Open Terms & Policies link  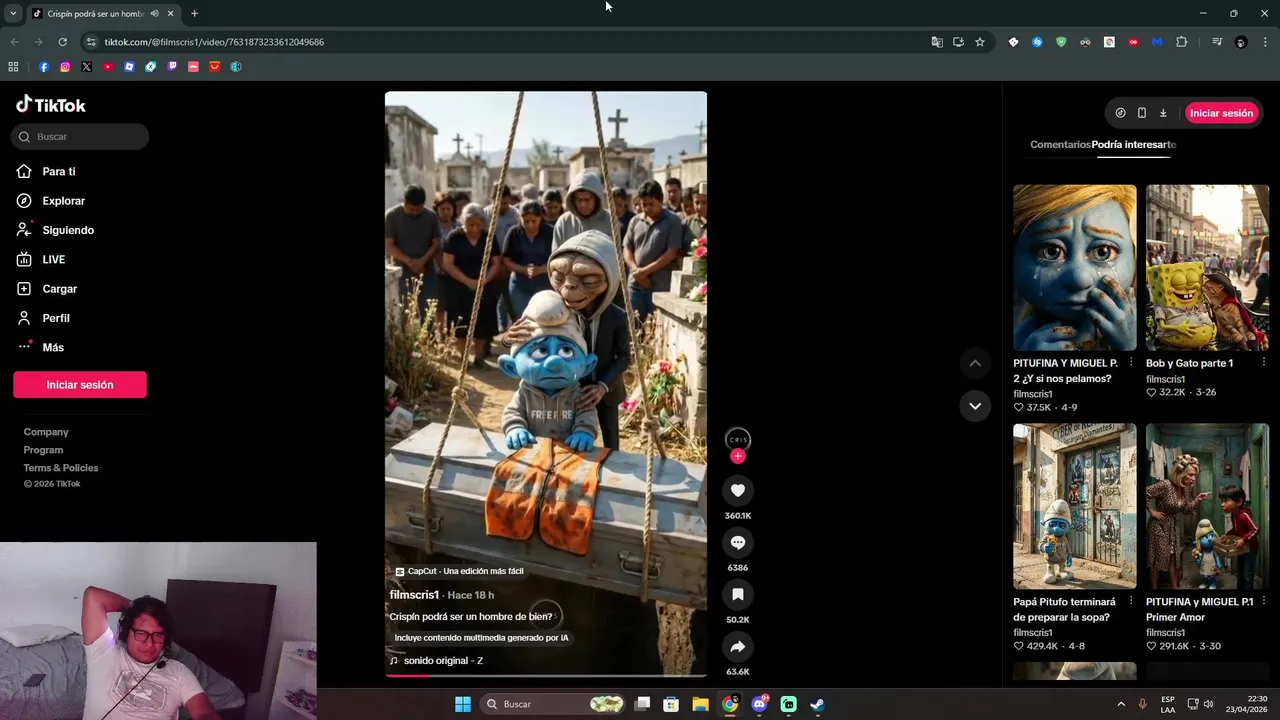(x=61, y=468)
